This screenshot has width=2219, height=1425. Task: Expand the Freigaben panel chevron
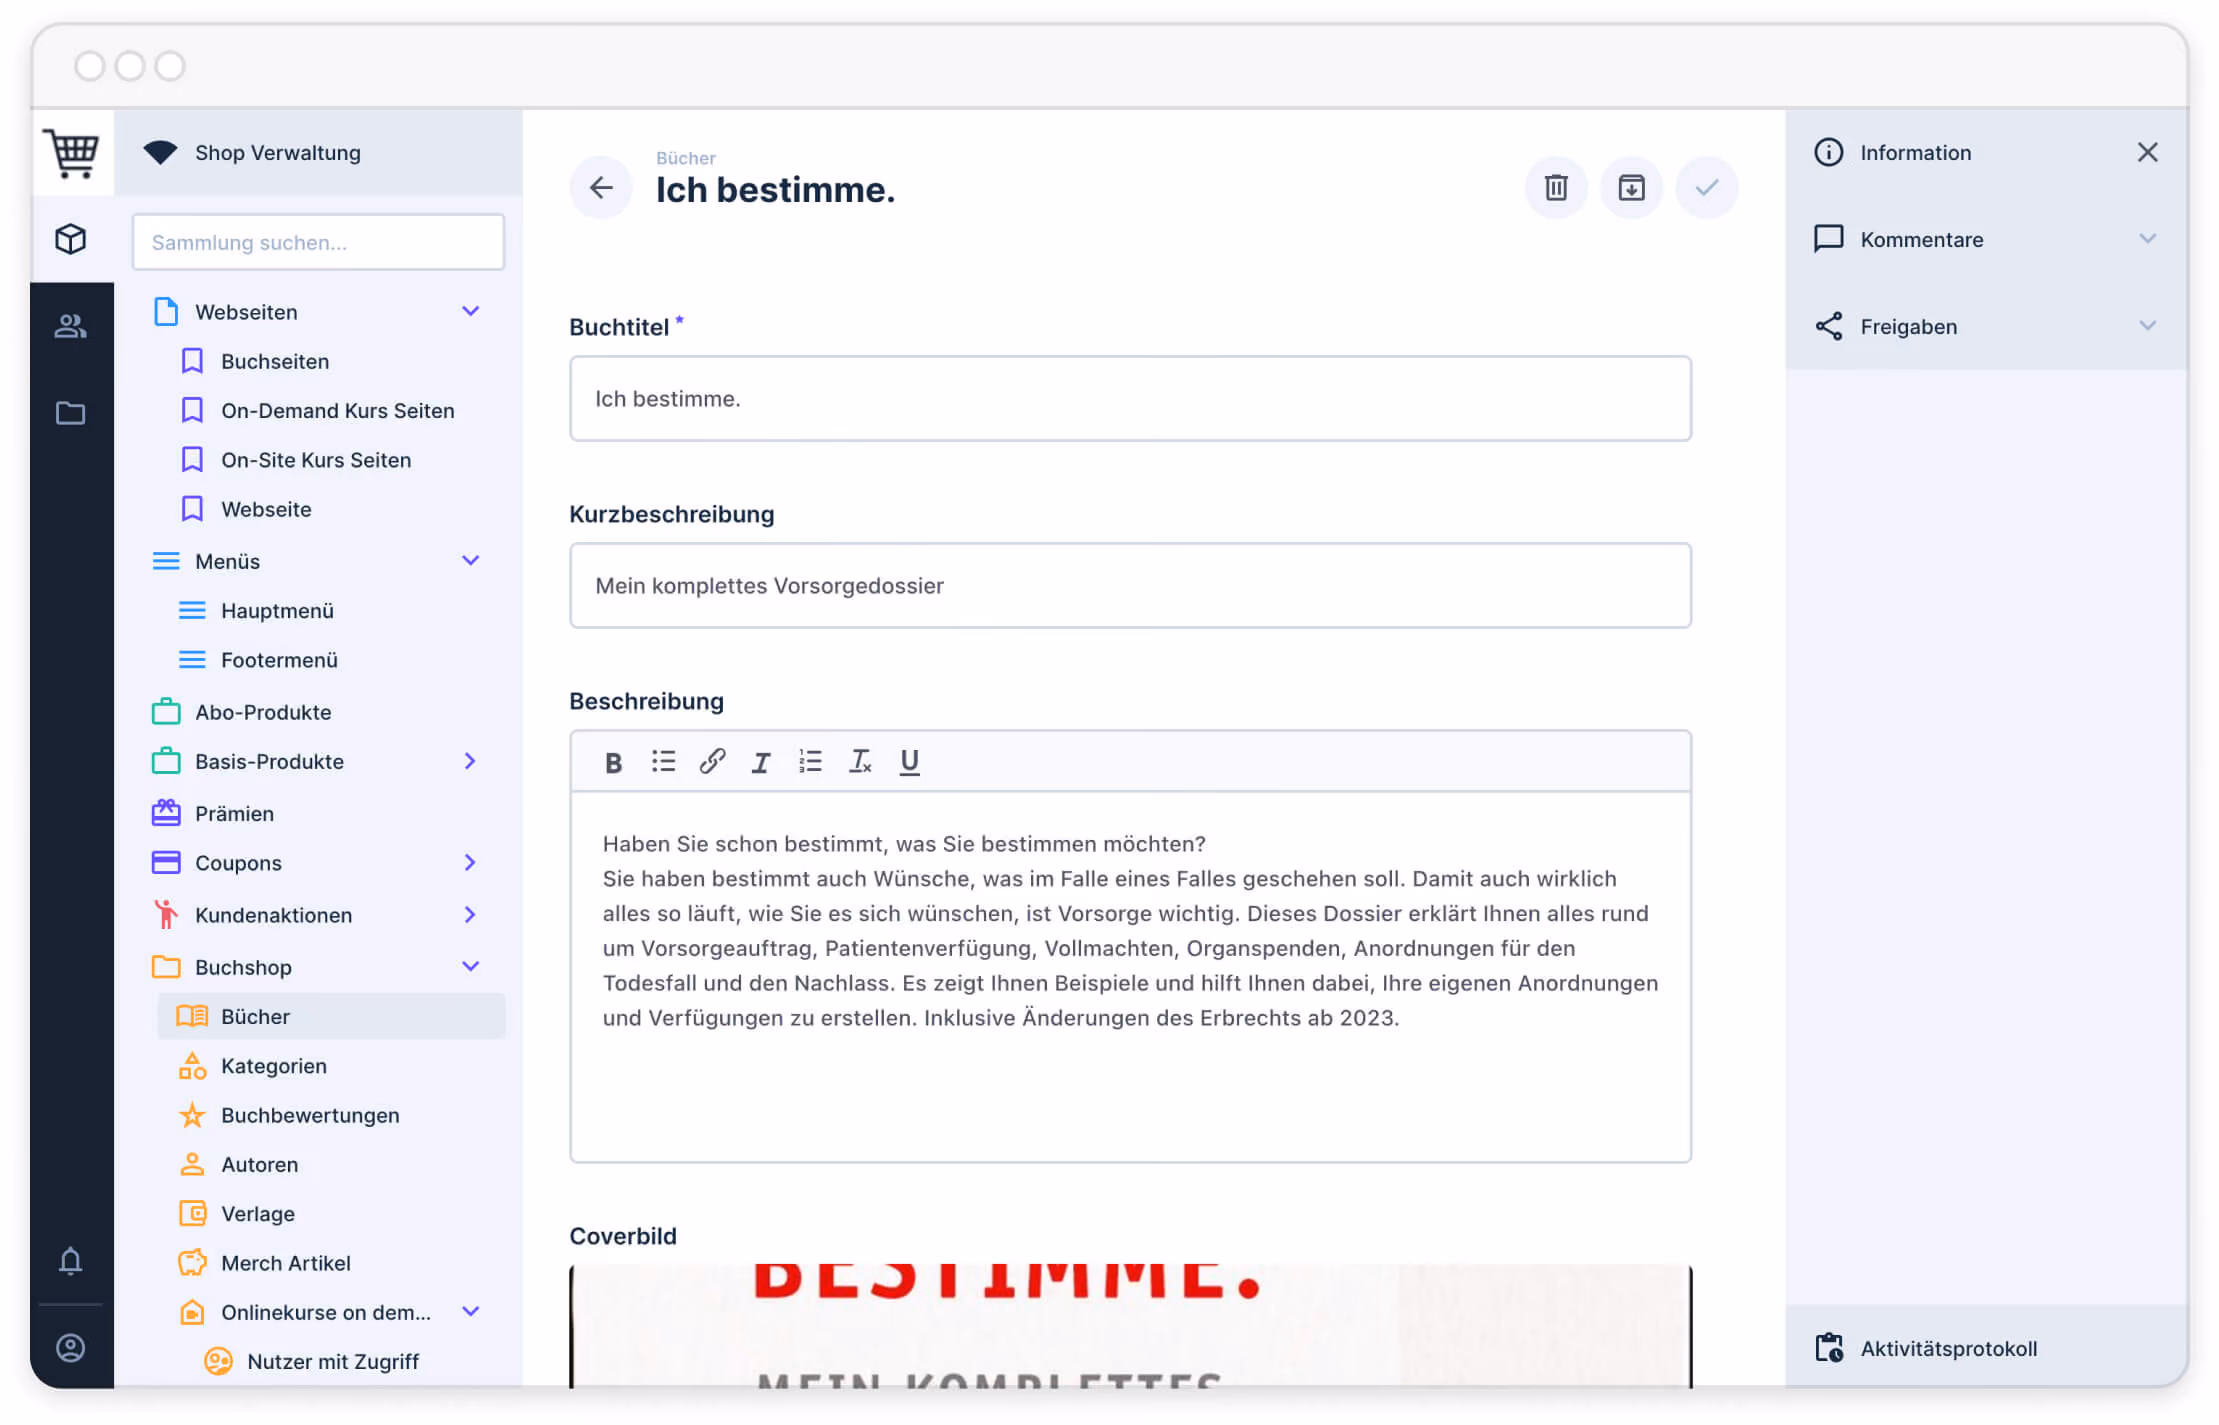pyautogui.click(x=2147, y=326)
